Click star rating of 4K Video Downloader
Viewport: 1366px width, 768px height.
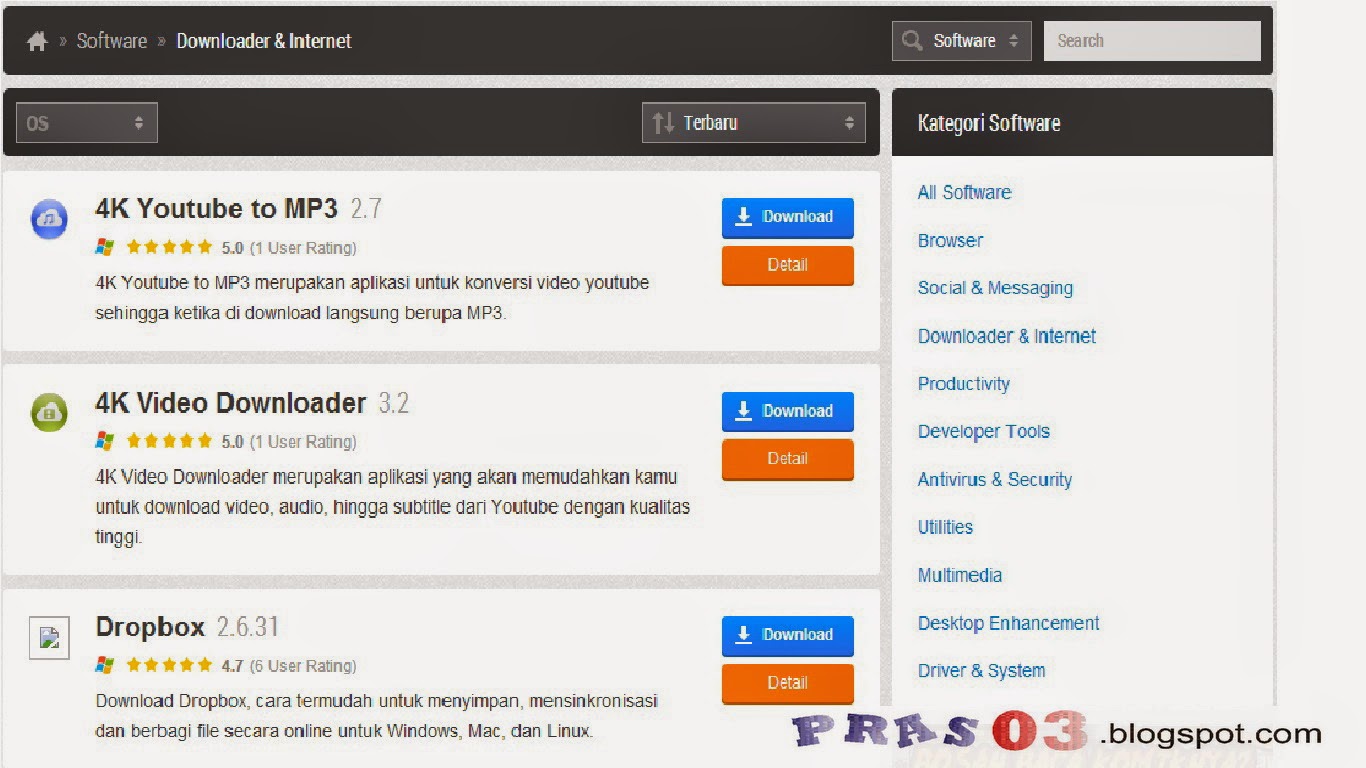click(169, 441)
